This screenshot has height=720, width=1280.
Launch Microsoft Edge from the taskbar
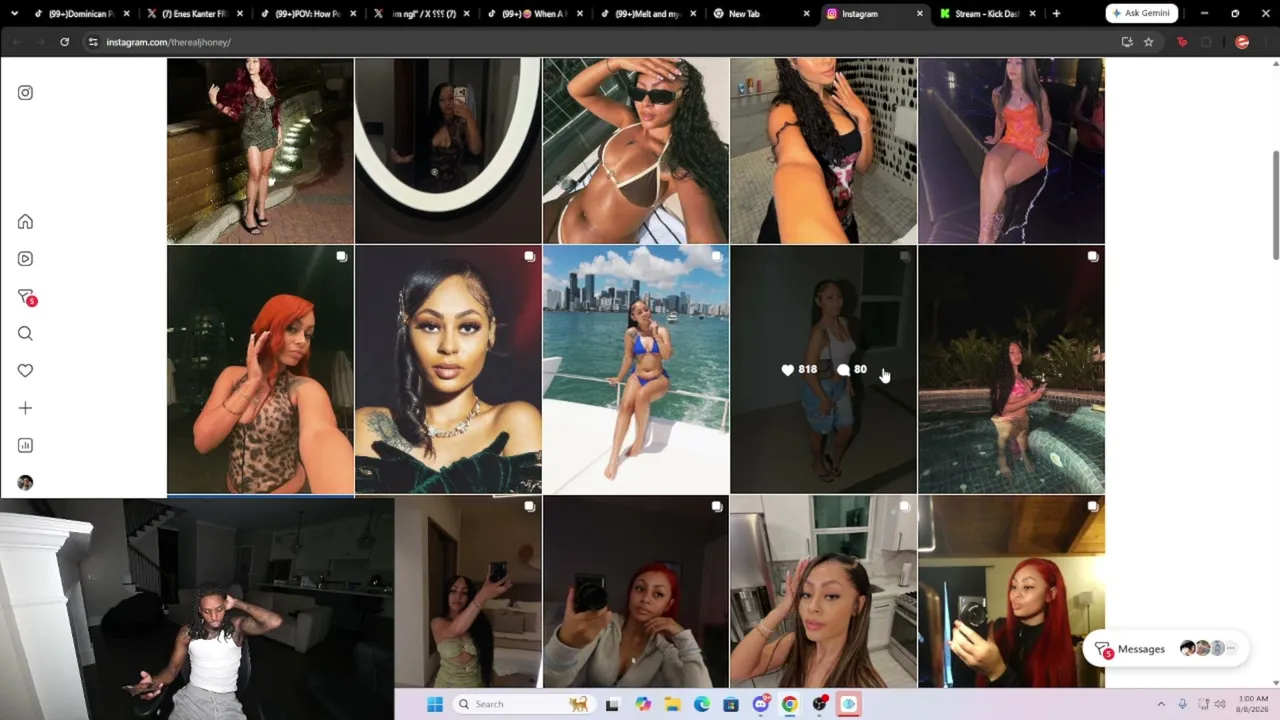(702, 704)
